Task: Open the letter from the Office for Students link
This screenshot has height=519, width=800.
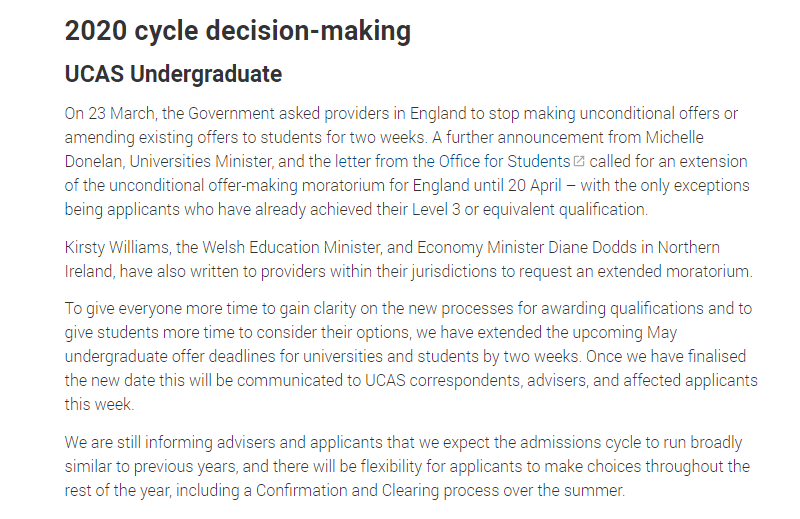Action: [x=452, y=161]
